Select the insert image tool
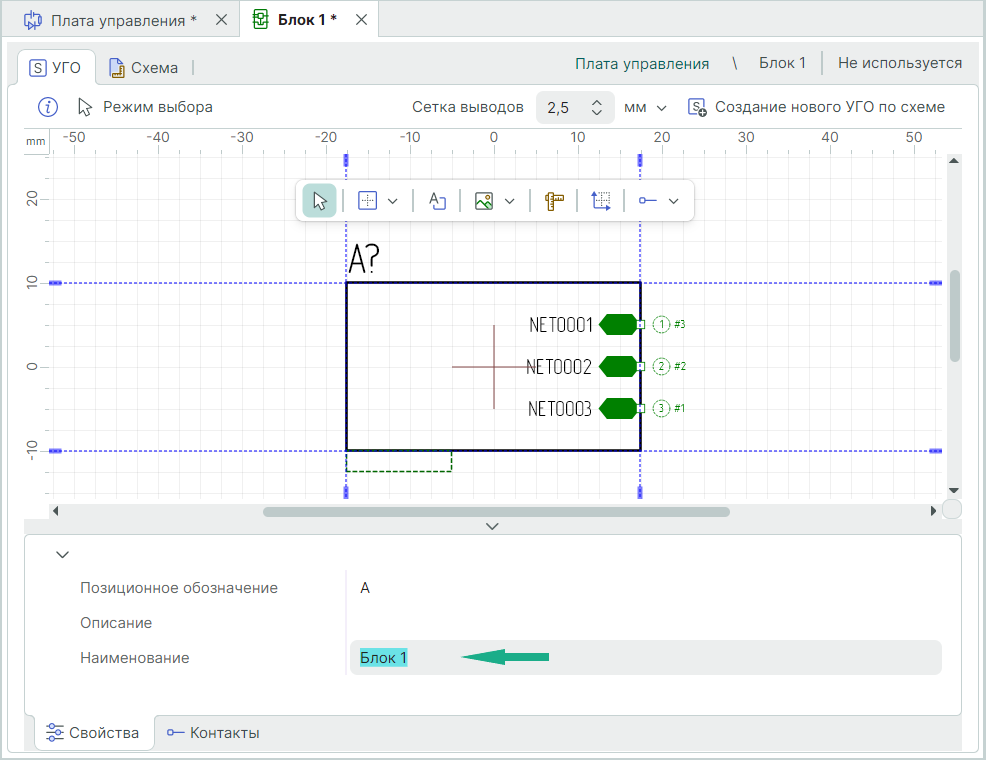Image resolution: width=986 pixels, height=760 pixels. (484, 201)
